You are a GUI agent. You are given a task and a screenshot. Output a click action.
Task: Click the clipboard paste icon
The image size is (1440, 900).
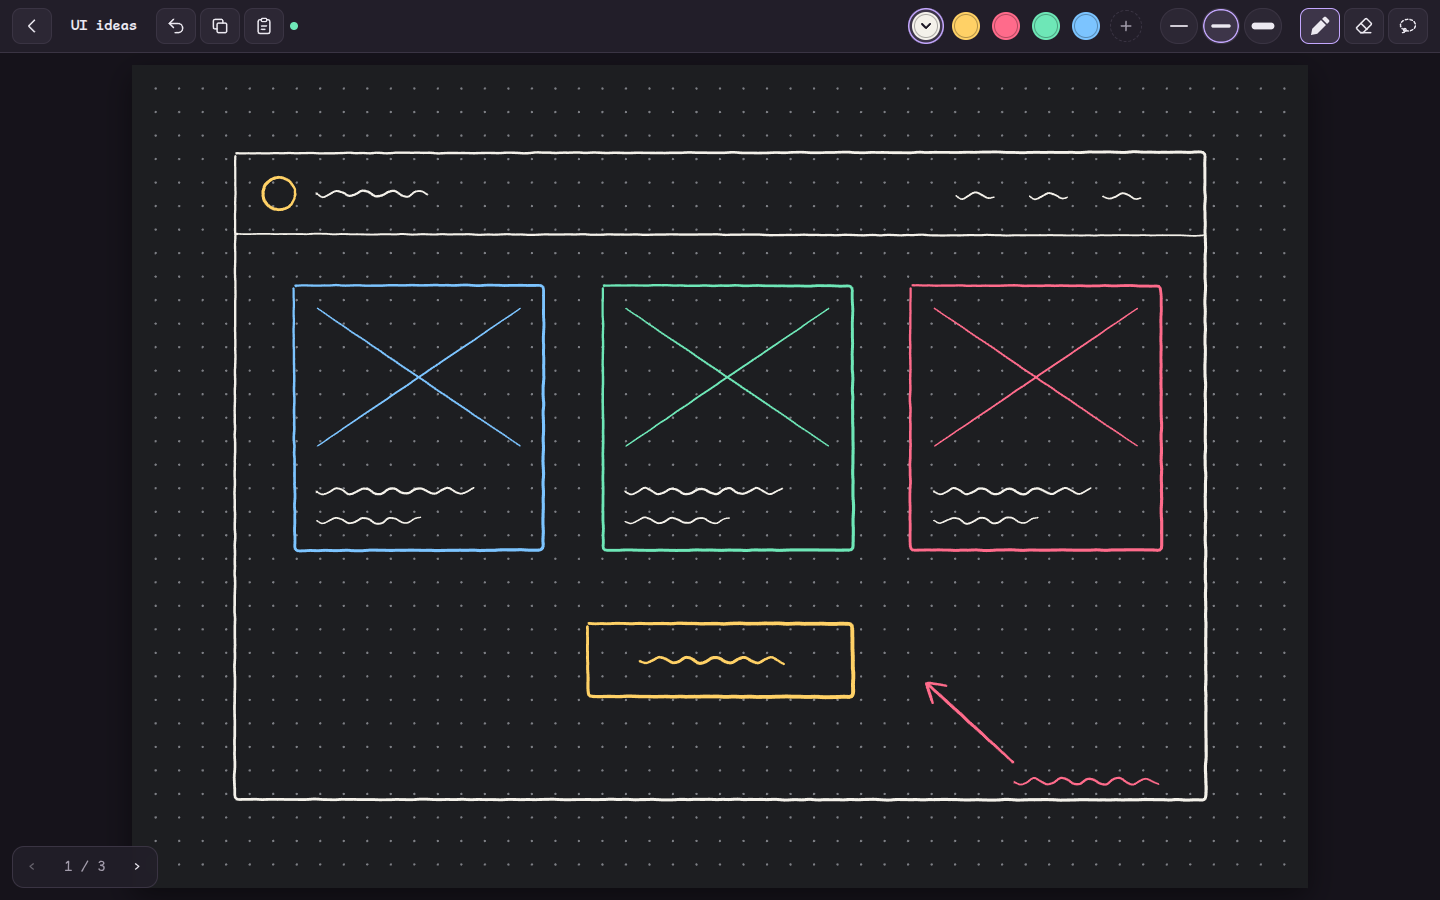point(264,26)
